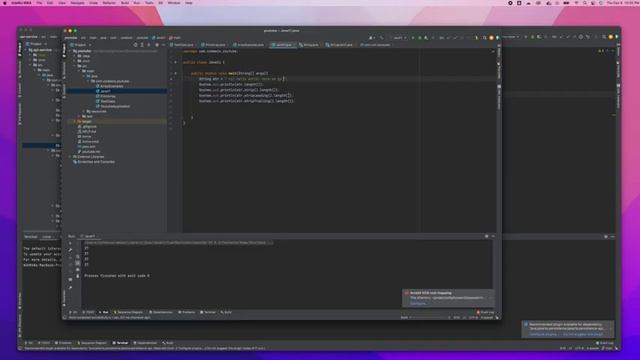Select YoutubeApplication class in project tree
This screenshot has width=640, height=360.
[113, 106]
